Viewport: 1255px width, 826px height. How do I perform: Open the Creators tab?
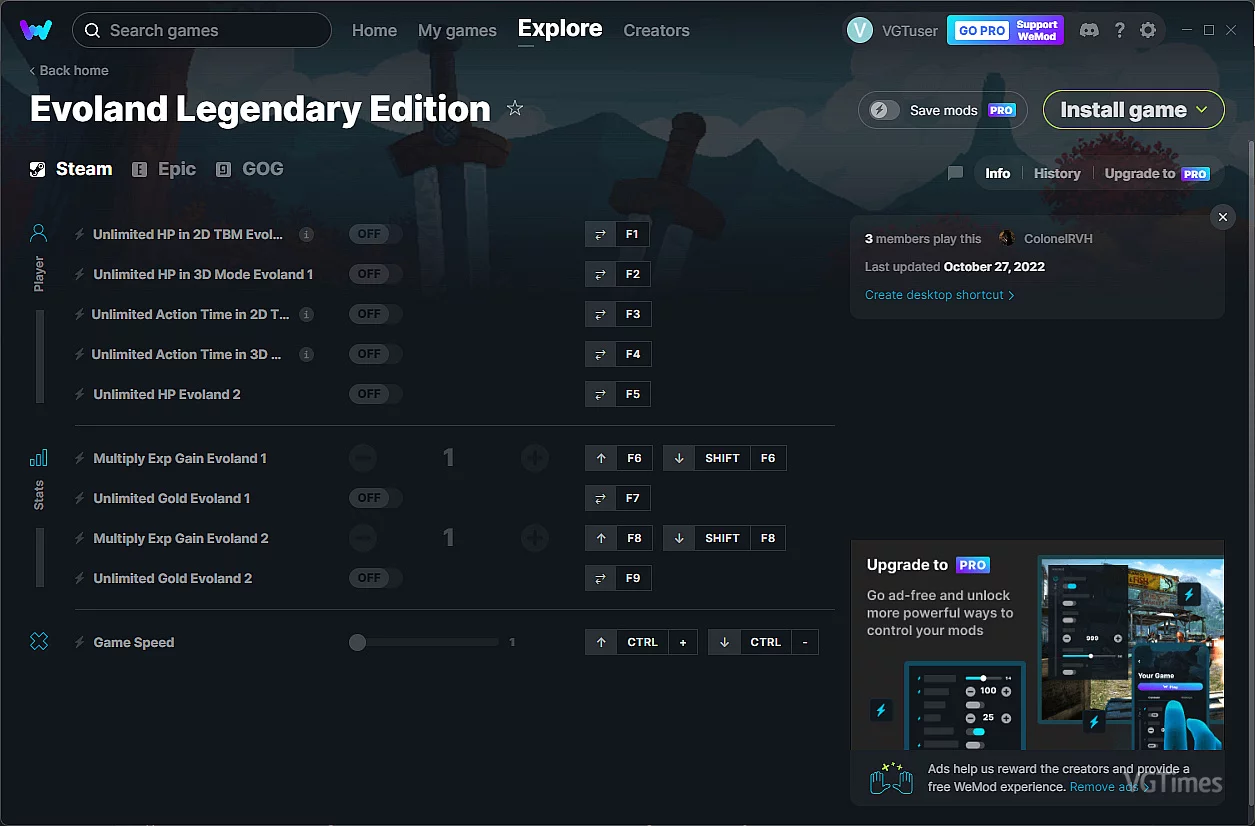pos(656,30)
